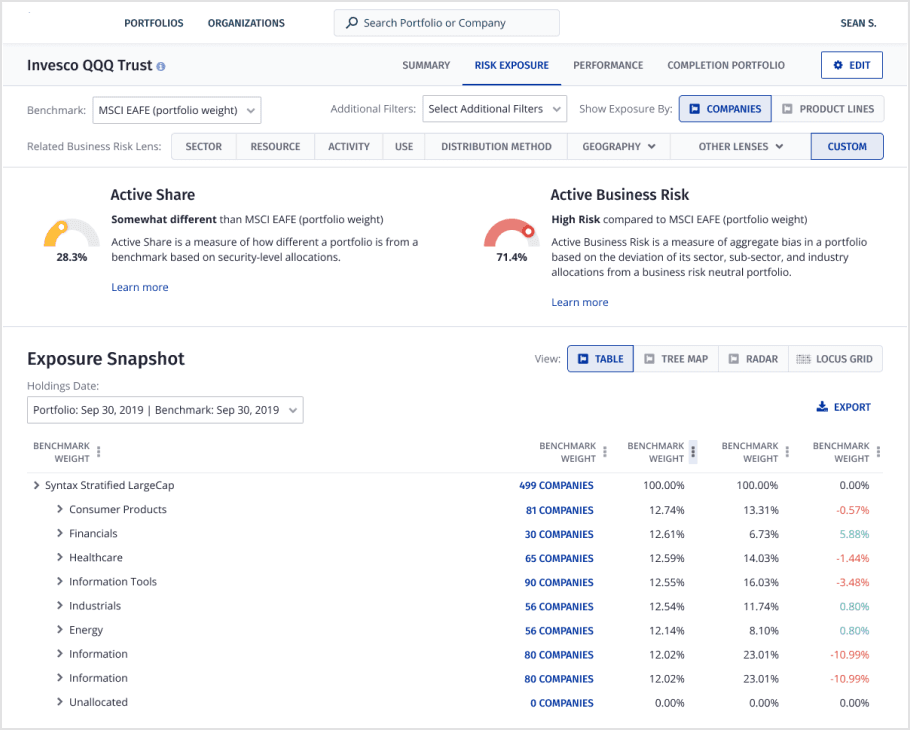
Task: Open the column menu dots for the first Benchmark Weight header
Action: pos(99,451)
